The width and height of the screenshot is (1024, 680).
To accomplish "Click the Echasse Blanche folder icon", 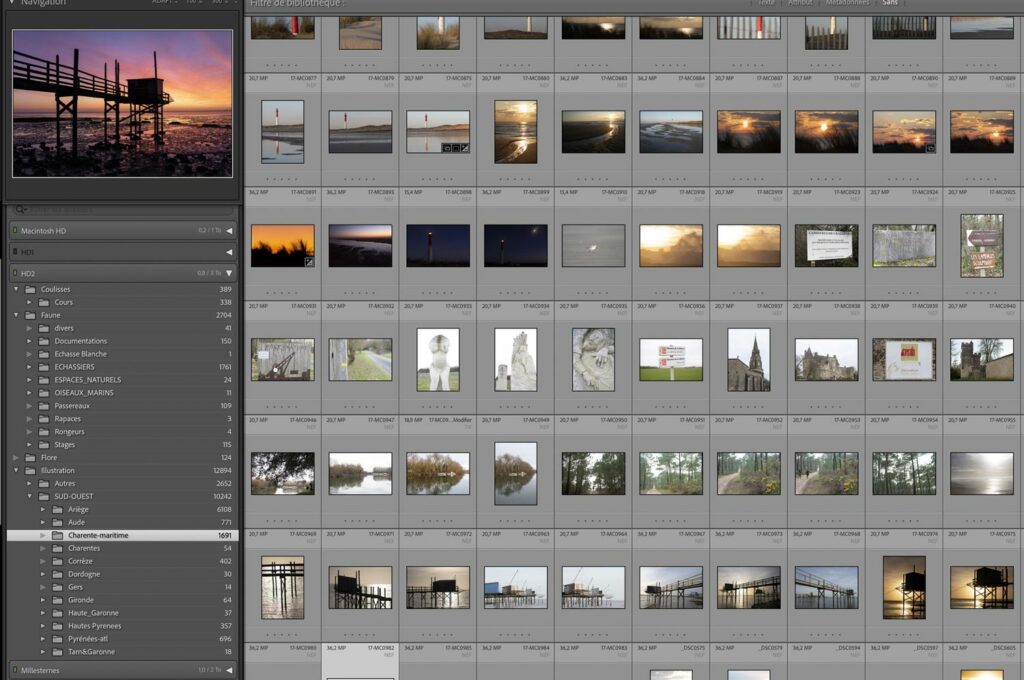I will click(x=44, y=354).
